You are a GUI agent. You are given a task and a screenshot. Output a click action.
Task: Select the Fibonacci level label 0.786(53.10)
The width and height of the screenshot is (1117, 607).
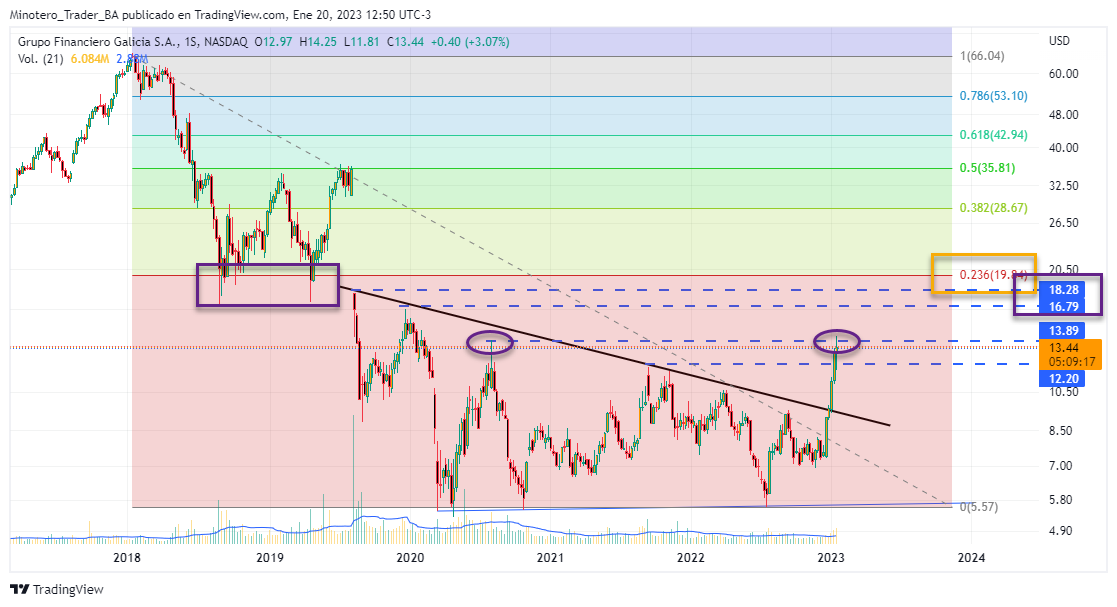pyautogui.click(x=994, y=95)
